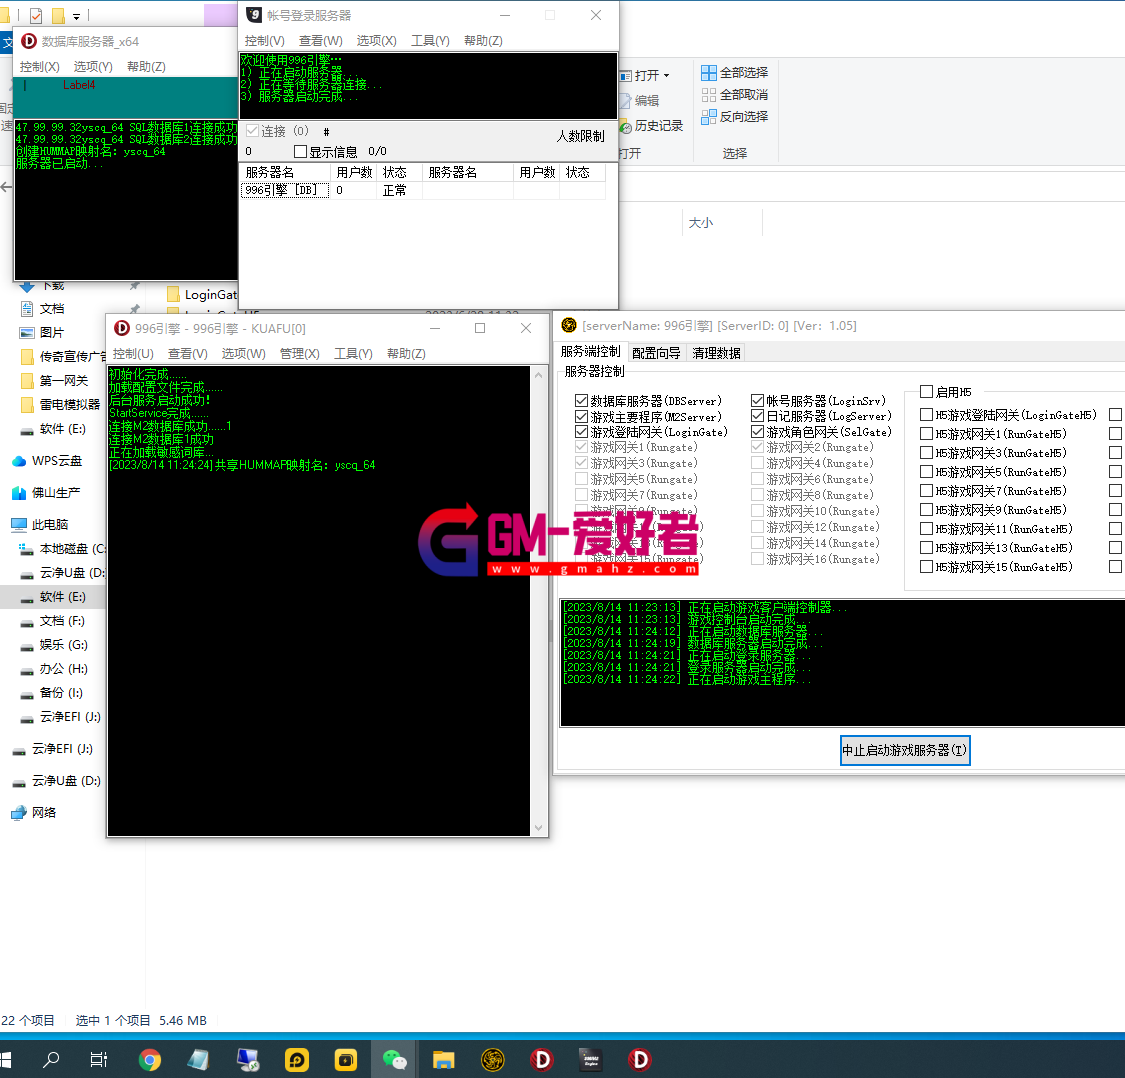Open Task View on the taskbar
The image size is (1125, 1078).
click(x=98, y=1059)
